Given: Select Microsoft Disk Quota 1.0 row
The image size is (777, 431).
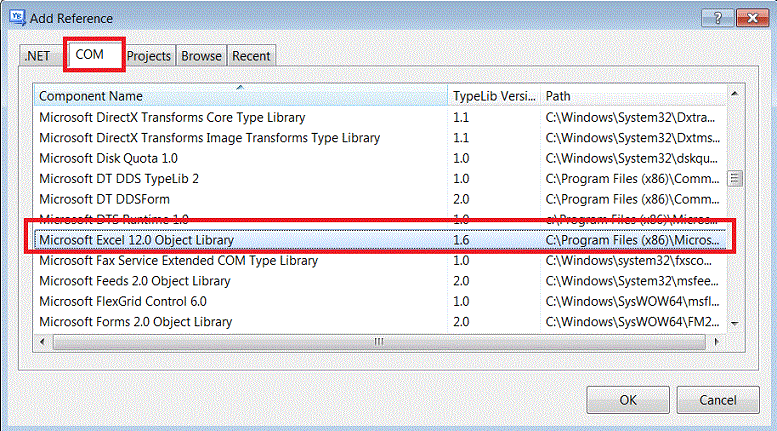Looking at the screenshot, I should click(x=380, y=158).
